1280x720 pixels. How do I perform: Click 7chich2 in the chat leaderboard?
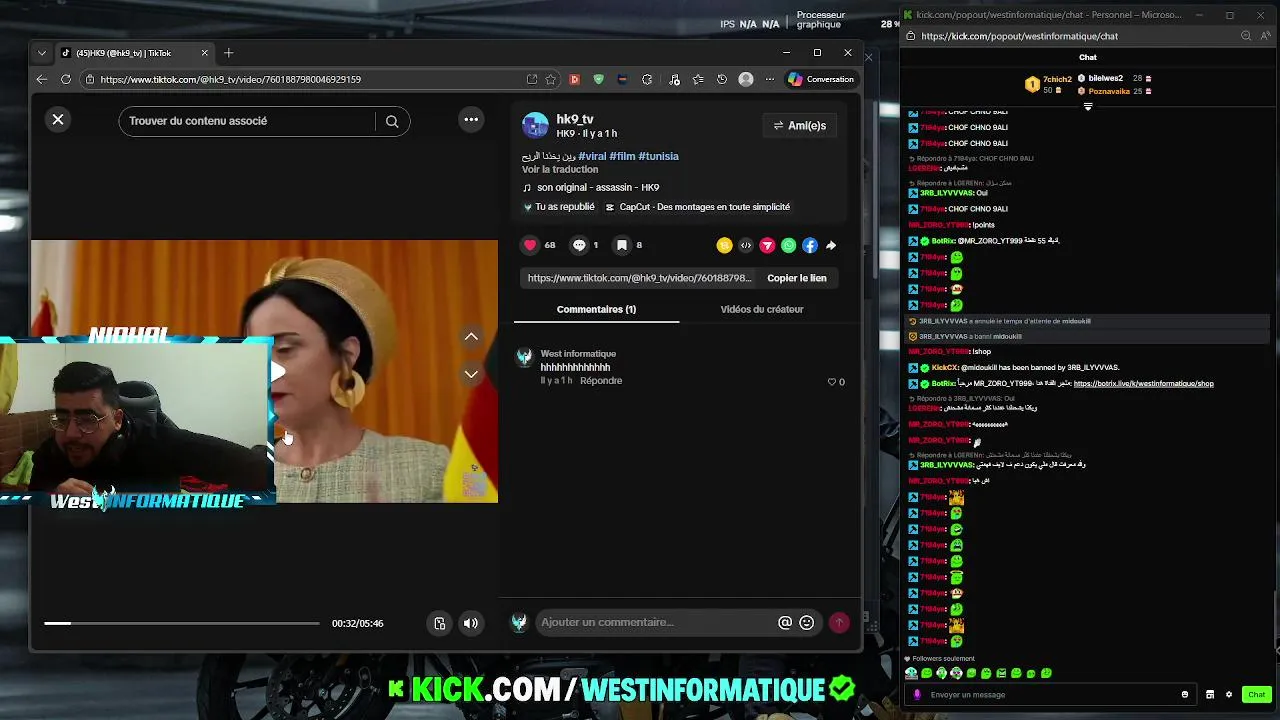point(1057,79)
